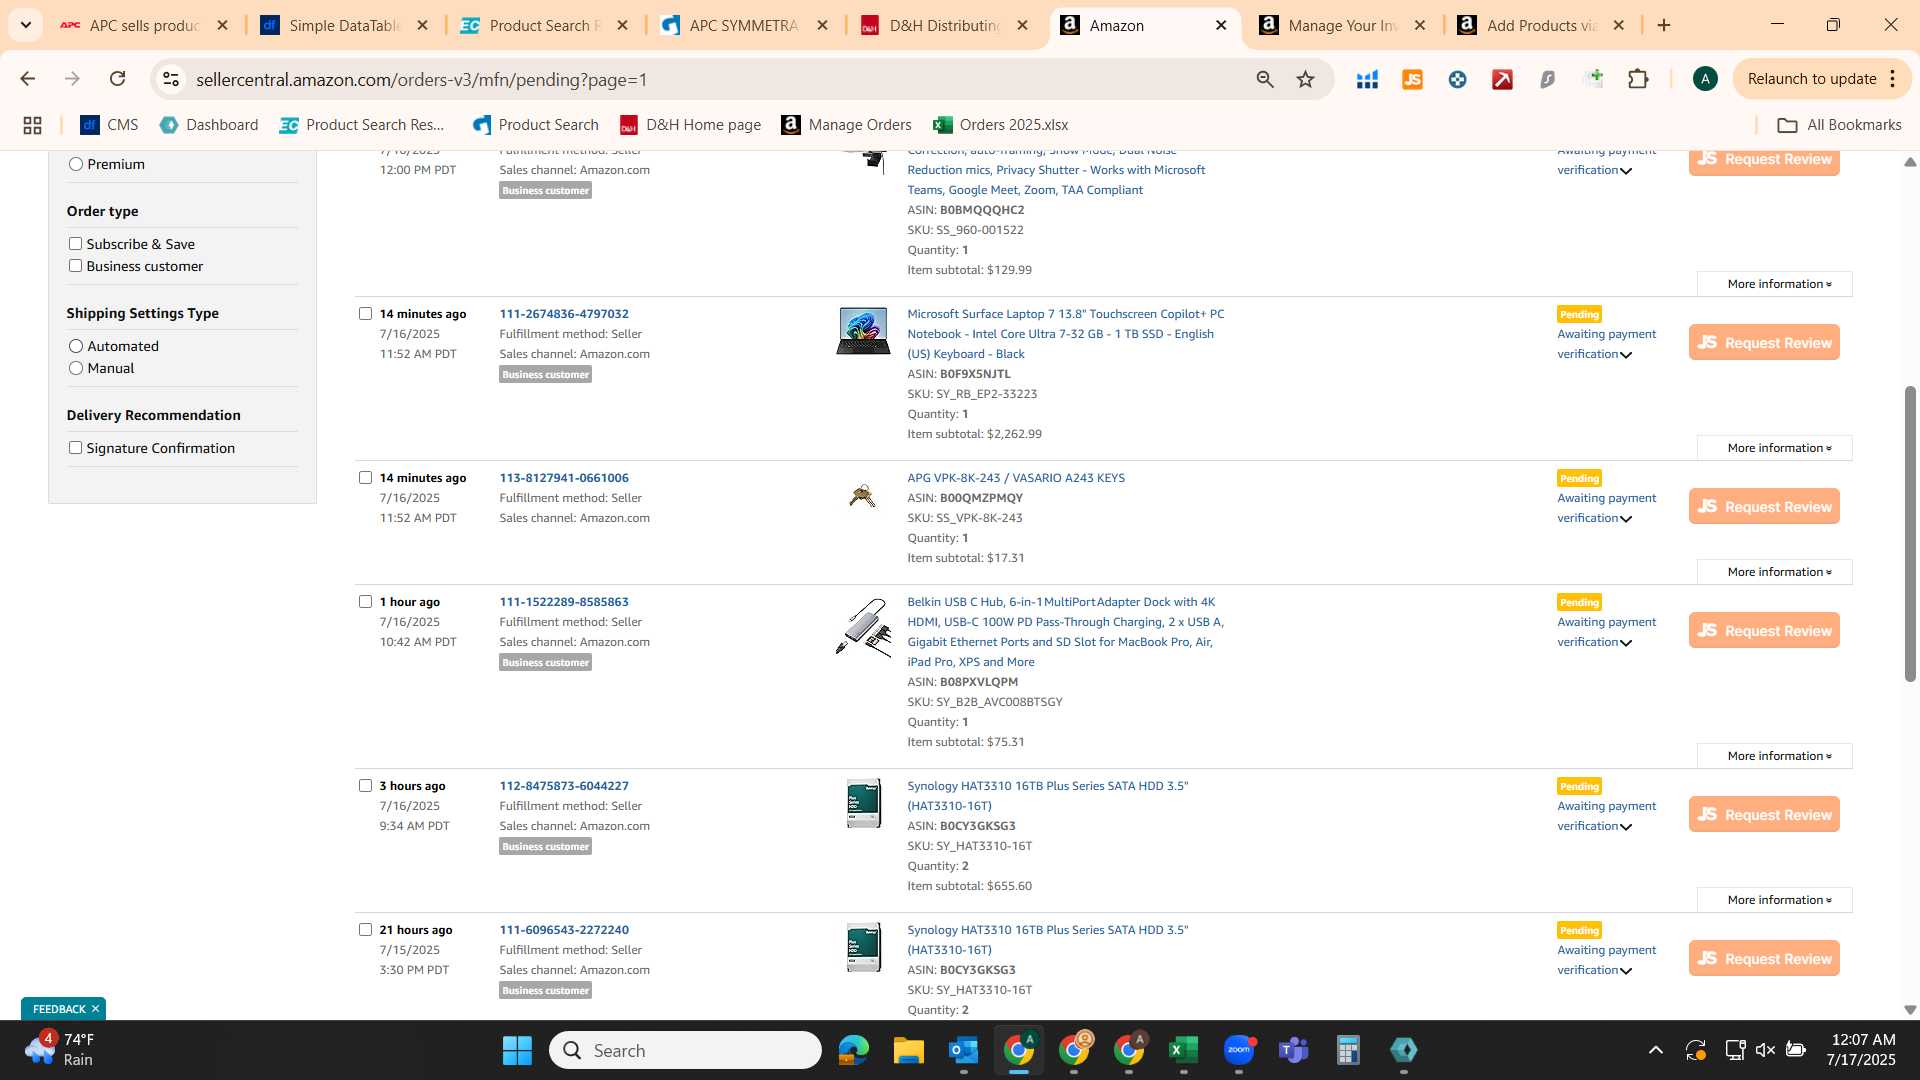The width and height of the screenshot is (1920, 1080).
Task: Show hidden system tray icons
Action: [1656, 1050]
